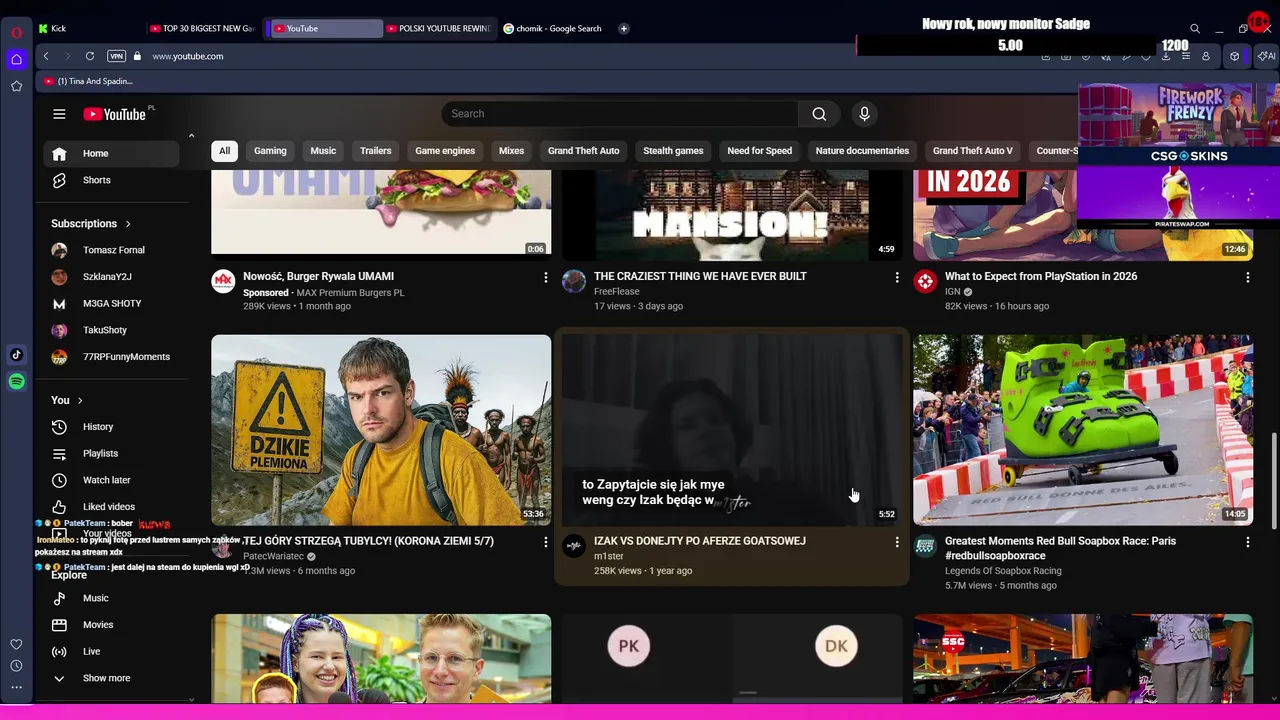Click the VPN badge in address bar
The width and height of the screenshot is (1280, 720).
(116, 56)
